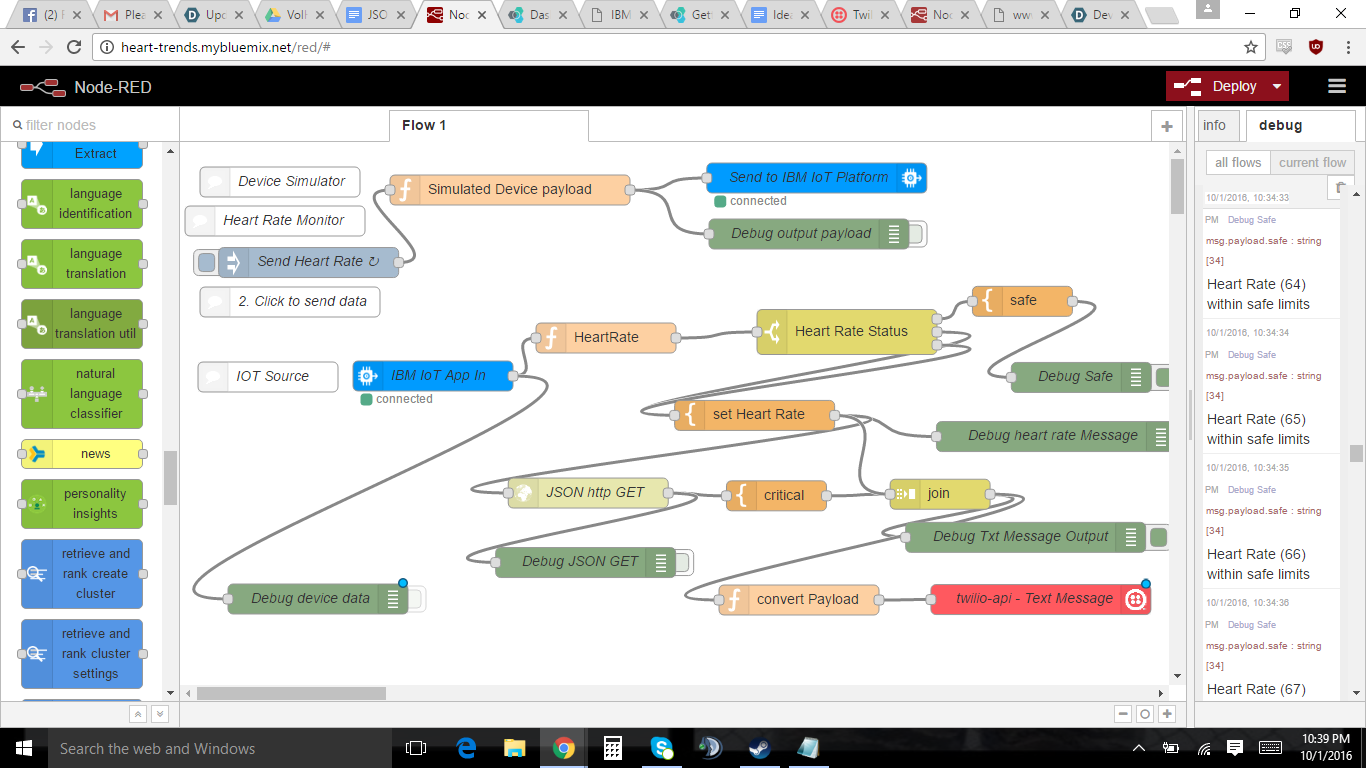
Task: Toggle Debug Safe node output button
Action: coord(1160,377)
